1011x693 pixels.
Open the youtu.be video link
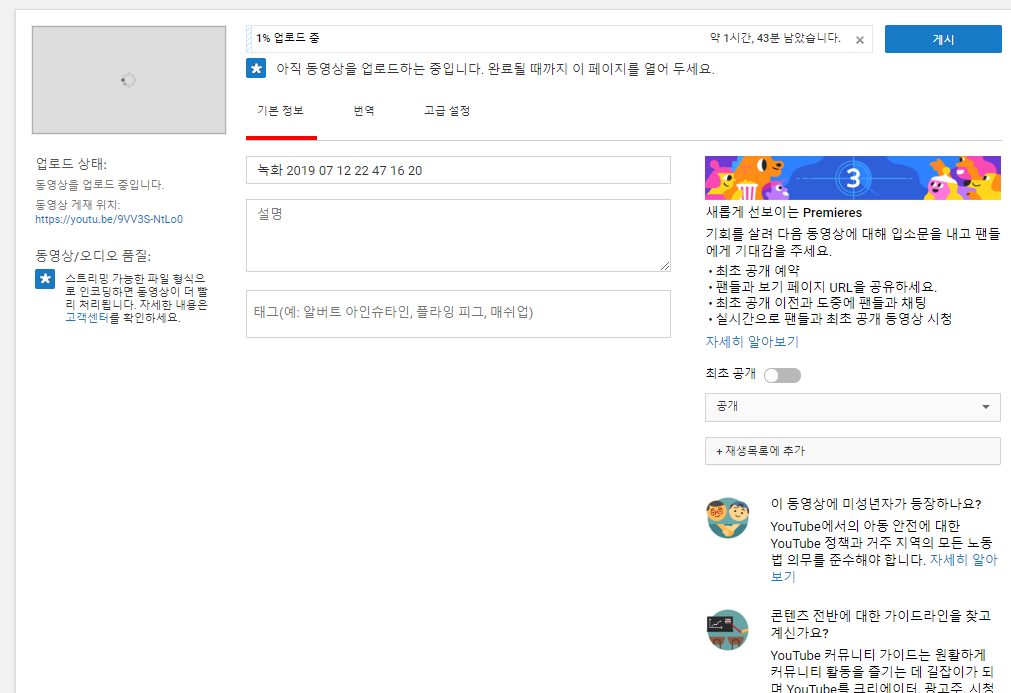tap(109, 219)
